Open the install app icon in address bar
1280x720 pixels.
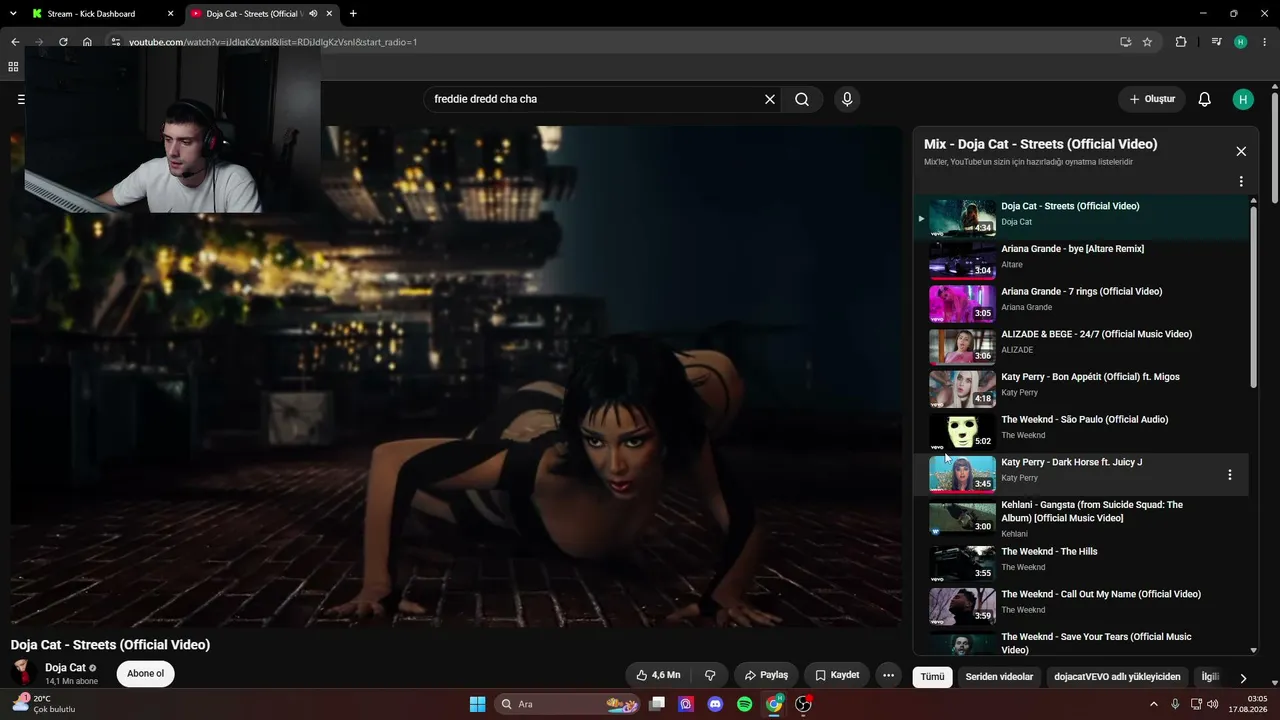click(x=1125, y=42)
